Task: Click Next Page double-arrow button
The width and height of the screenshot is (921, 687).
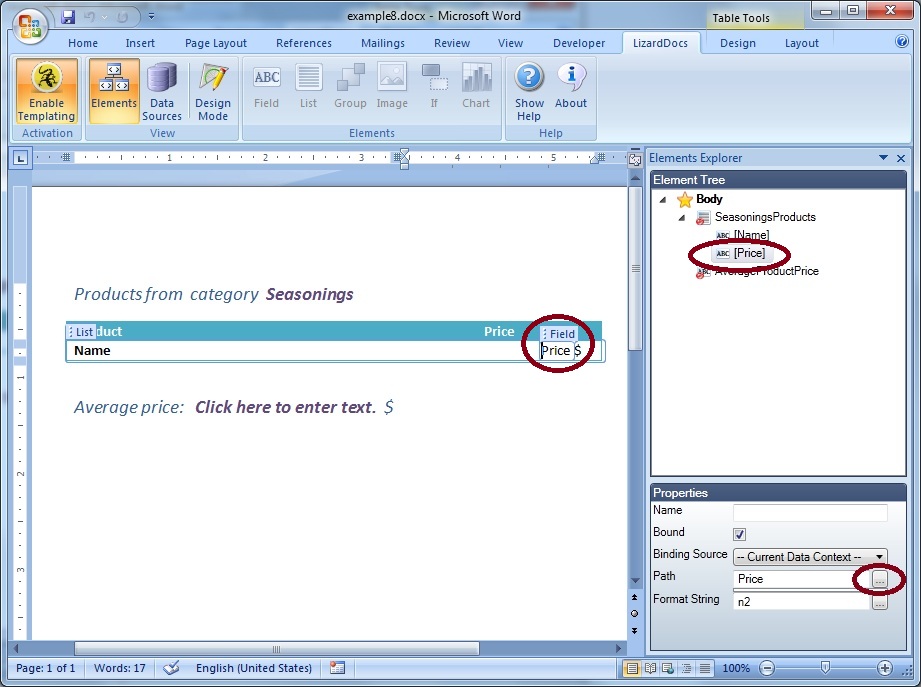Action: click(634, 631)
